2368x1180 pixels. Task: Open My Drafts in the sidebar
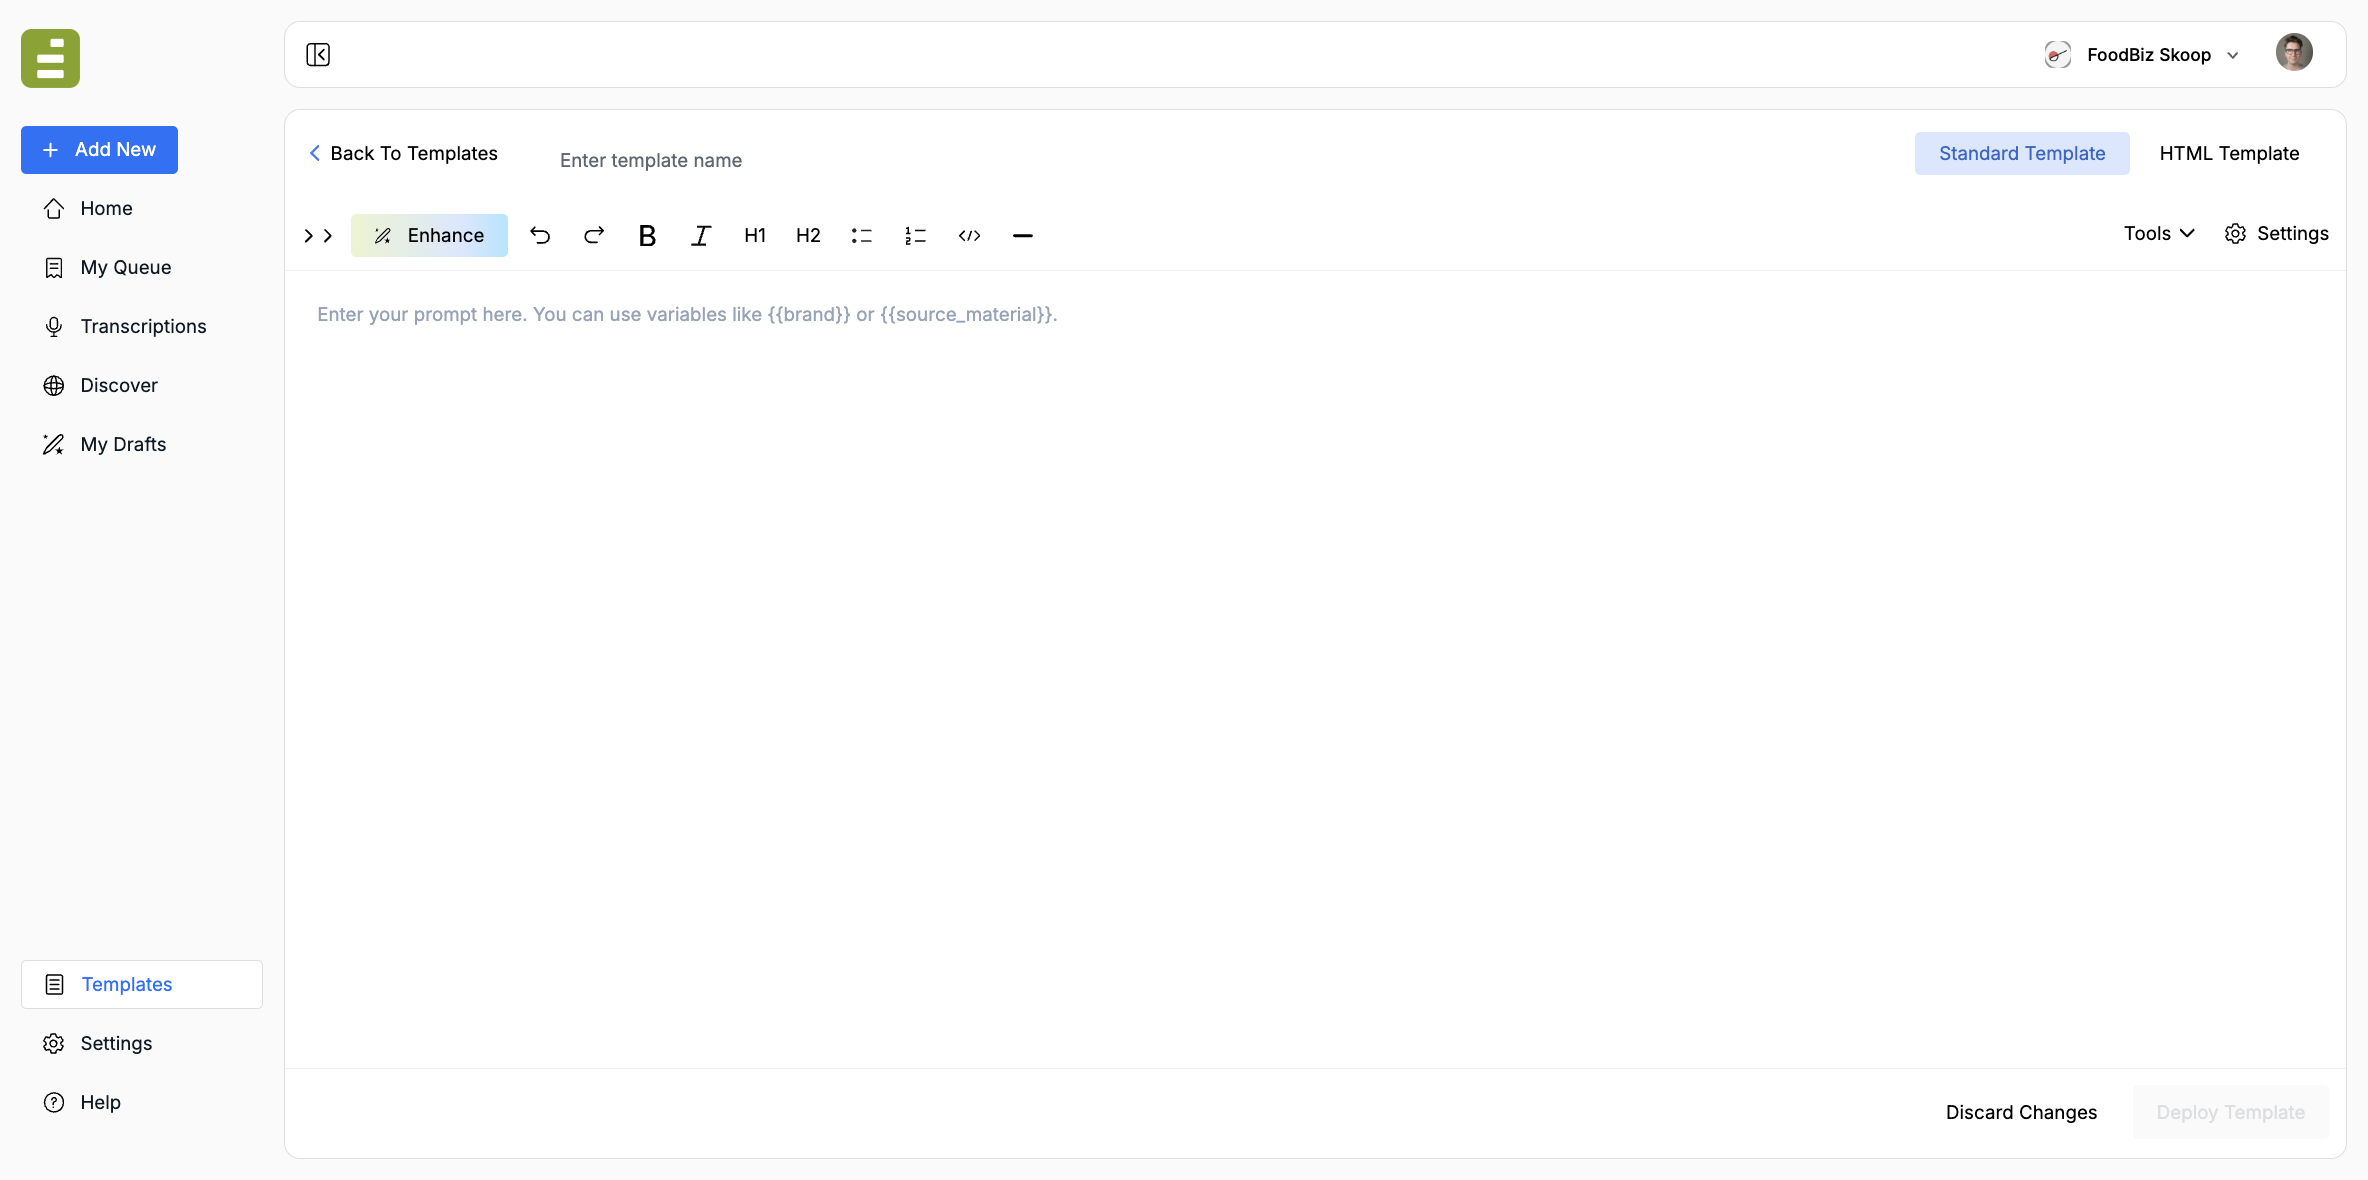tap(142, 444)
